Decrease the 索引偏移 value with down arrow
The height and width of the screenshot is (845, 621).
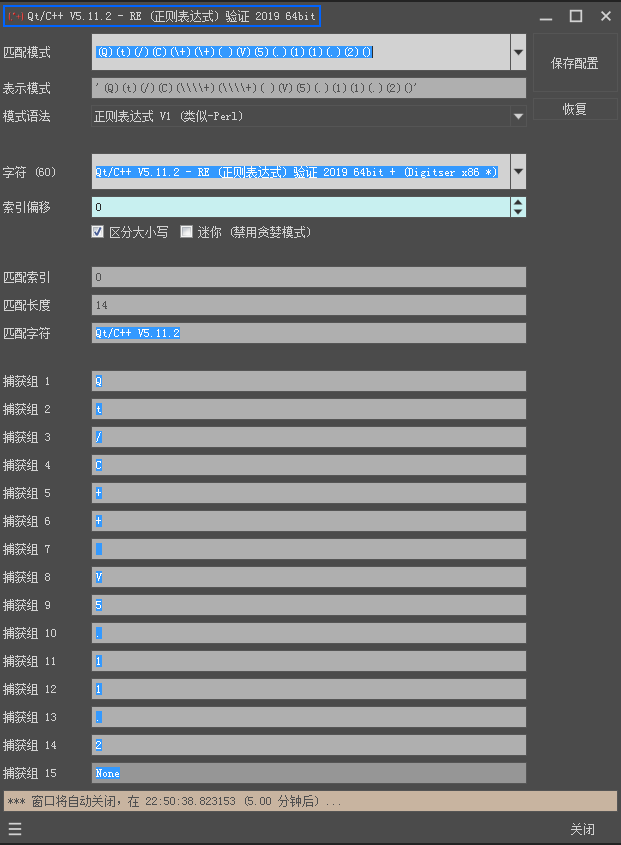pyautogui.click(x=518, y=212)
